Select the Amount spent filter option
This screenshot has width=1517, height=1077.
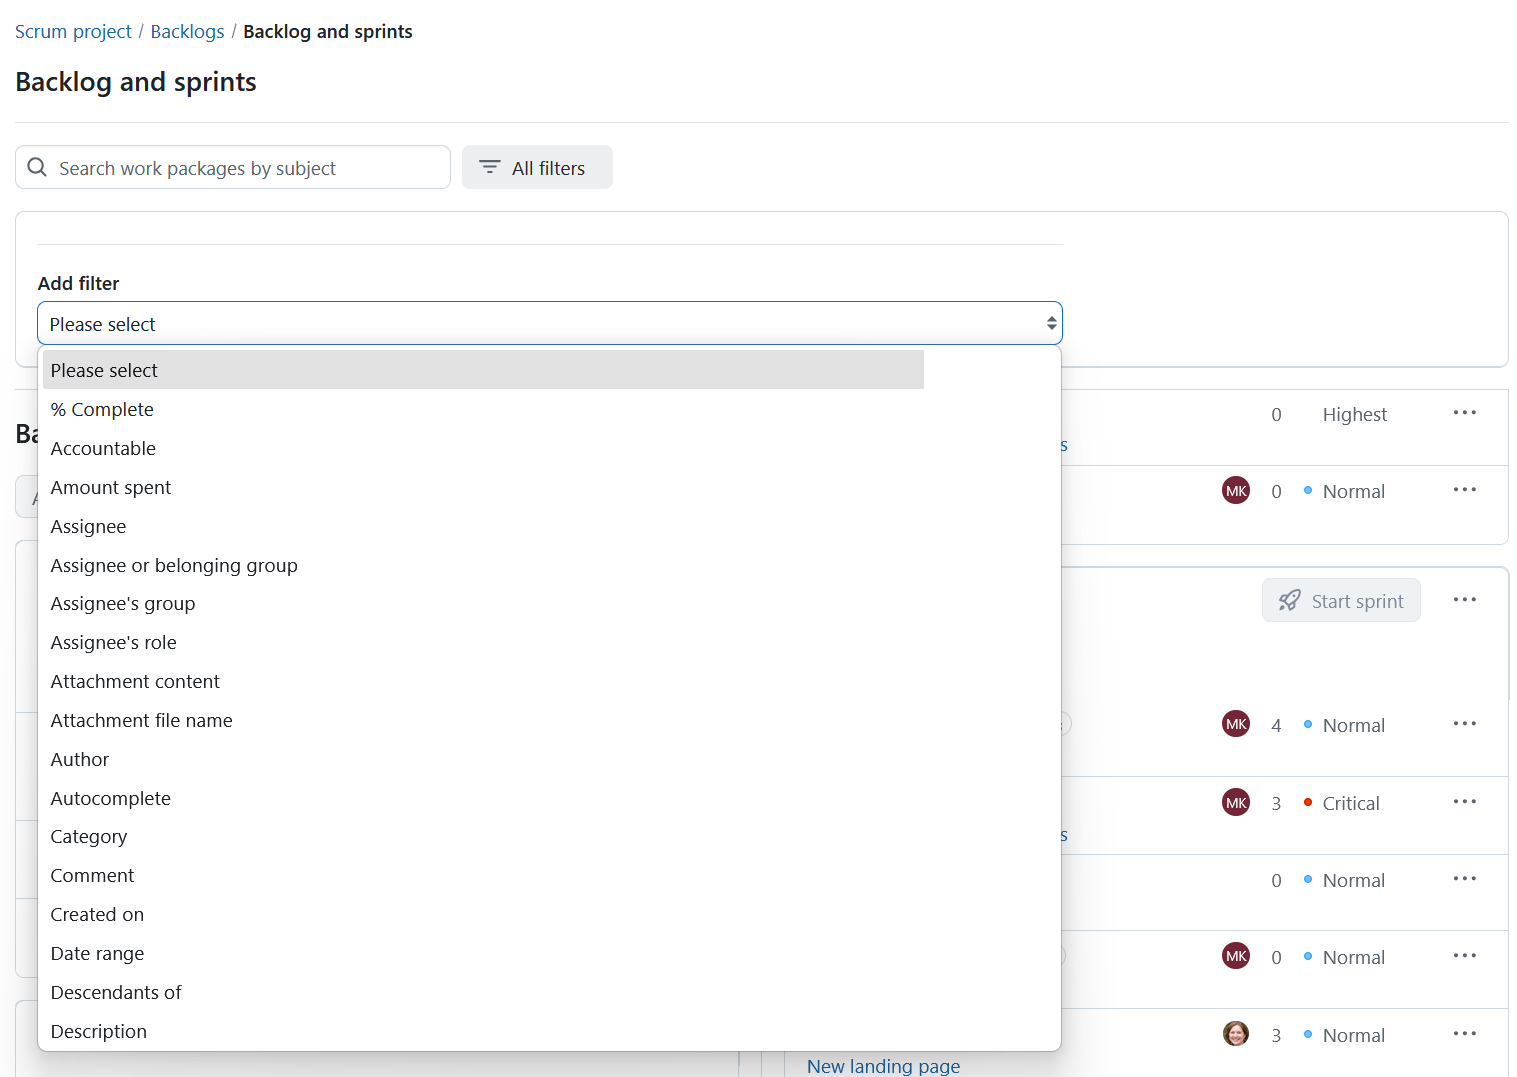(483, 487)
